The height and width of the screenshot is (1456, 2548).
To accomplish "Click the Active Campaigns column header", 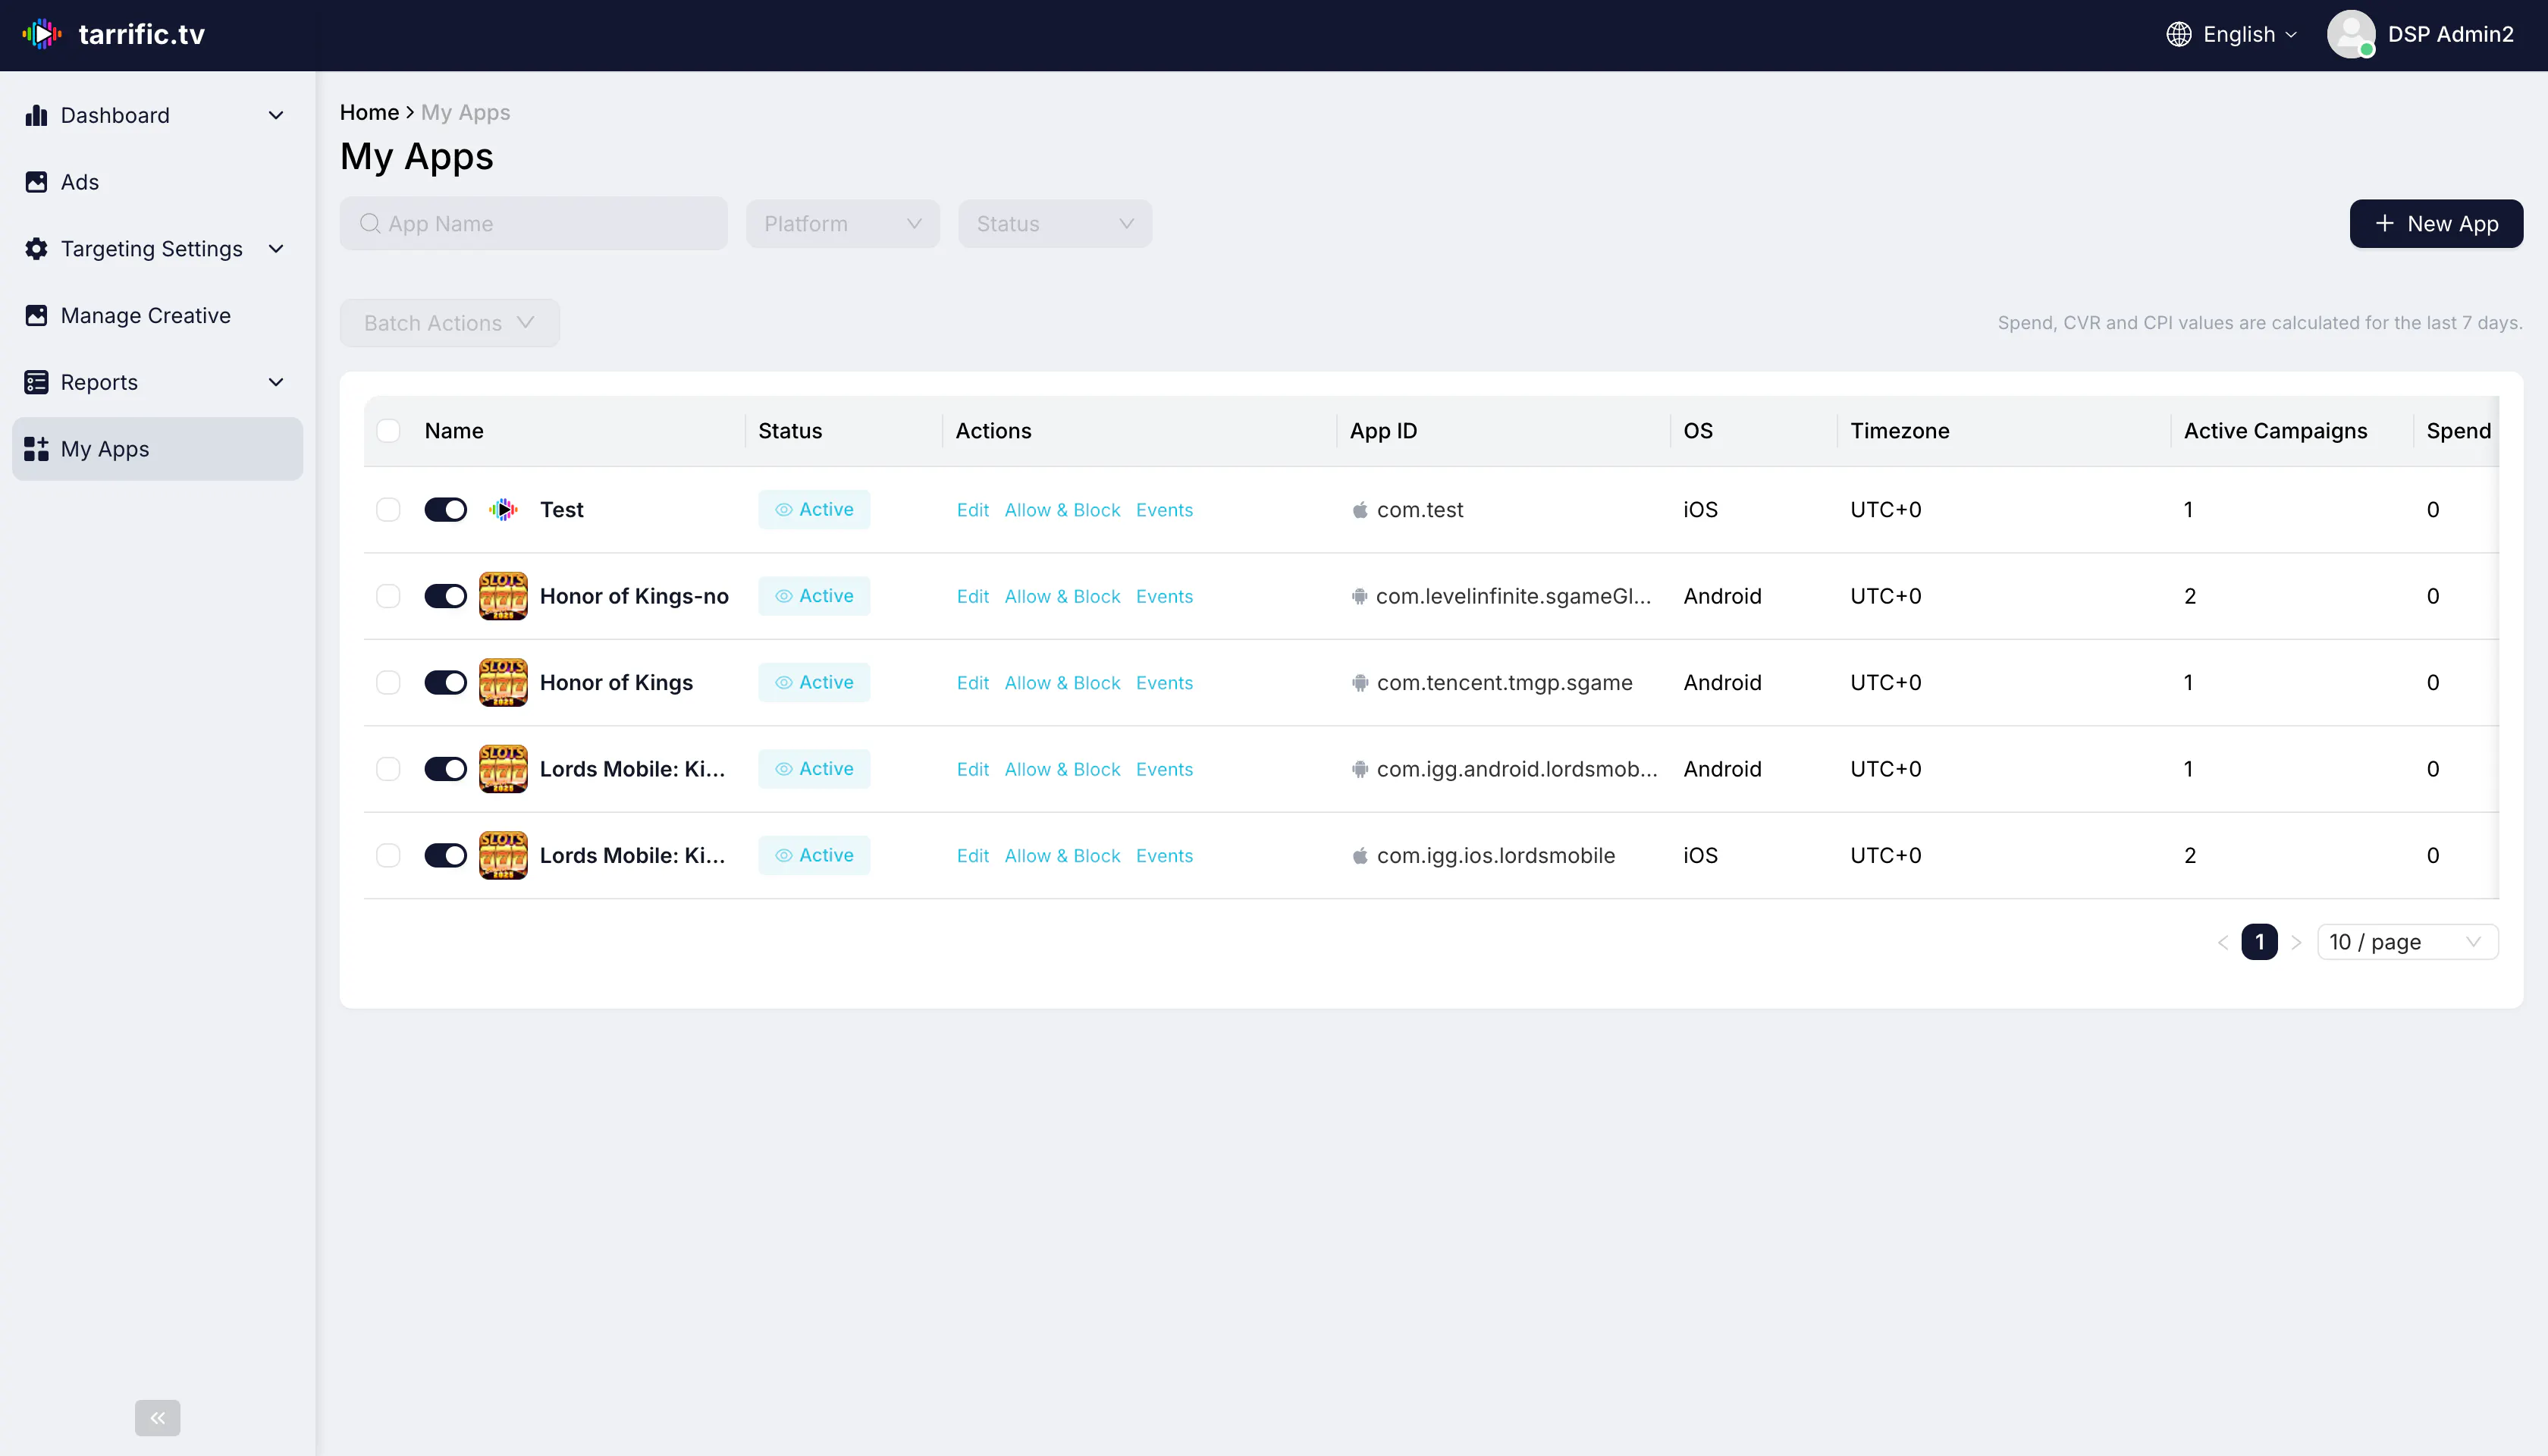I will (2275, 431).
